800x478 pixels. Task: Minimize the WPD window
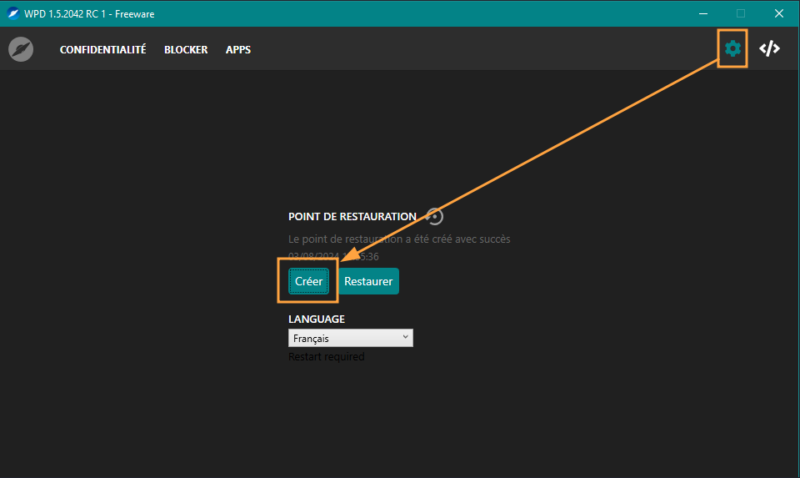pyautogui.click(x=703, y=14)
